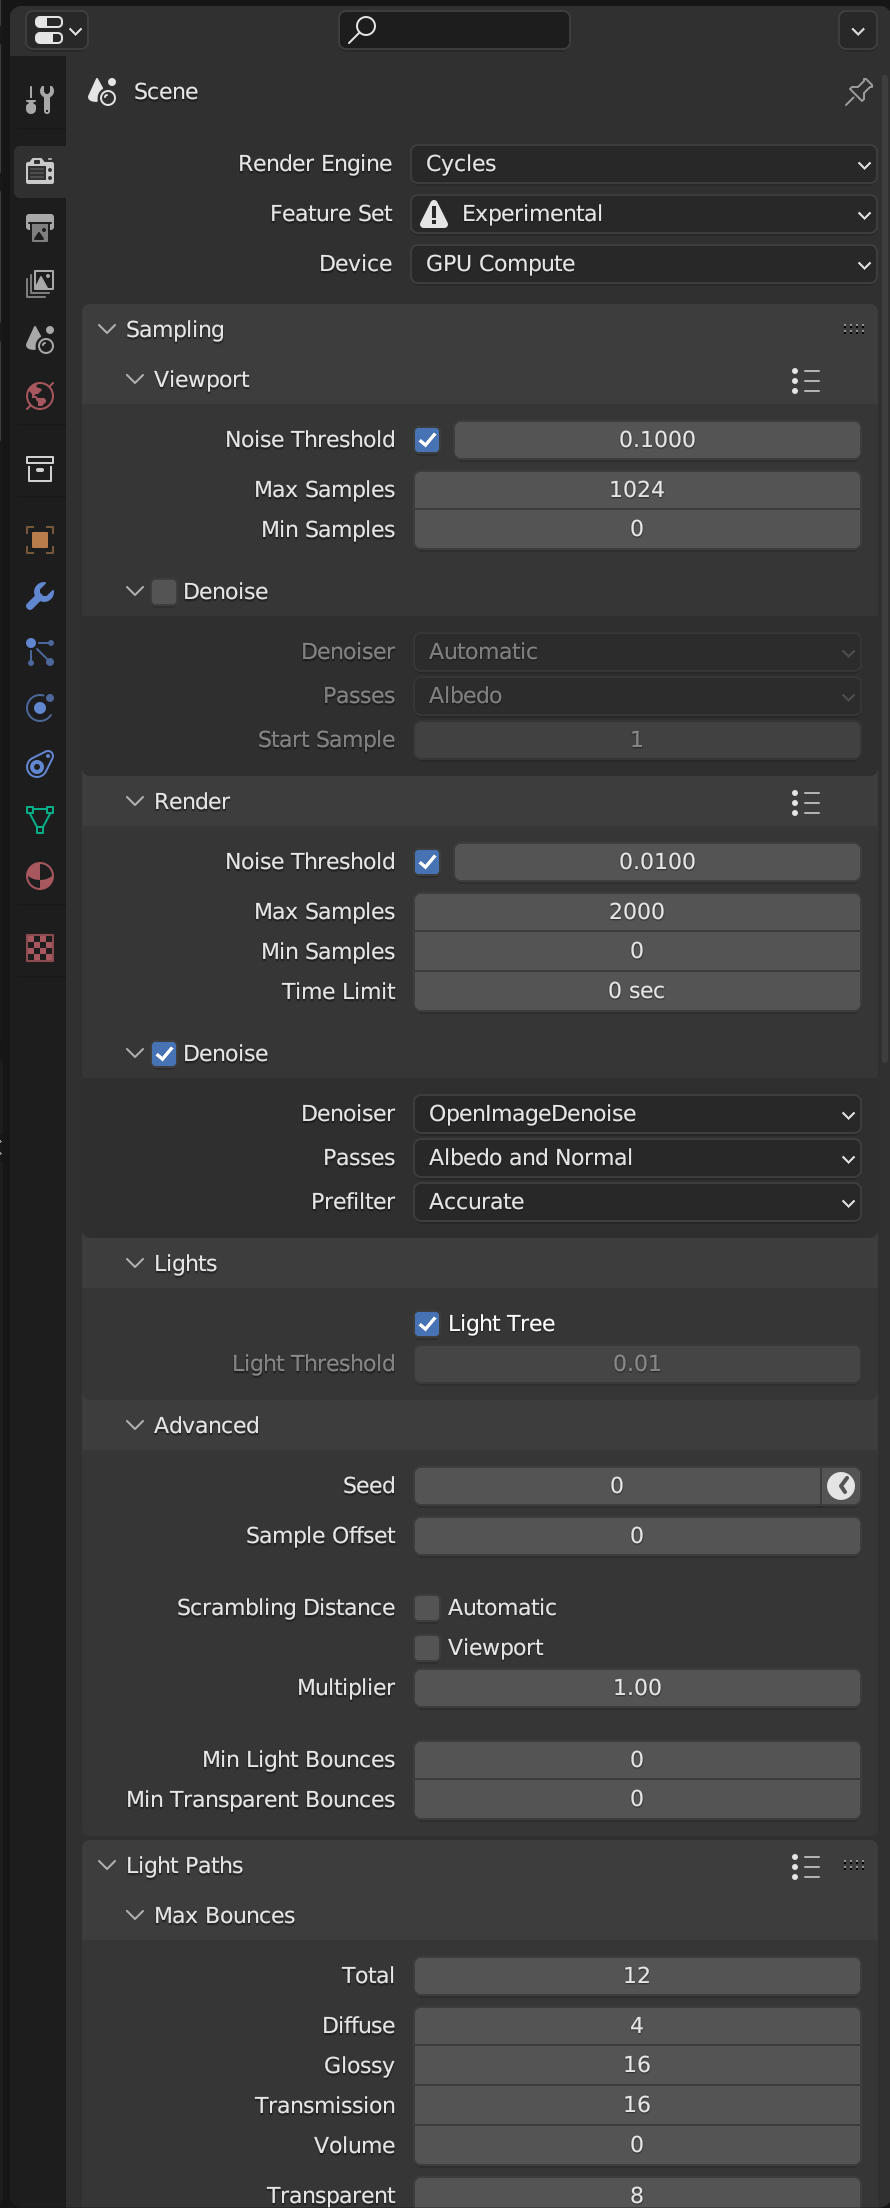This screenshot has width=890, height=2208.
Task: Open the Device dropdown showing GPU Compute
Action: pos(643,264)
